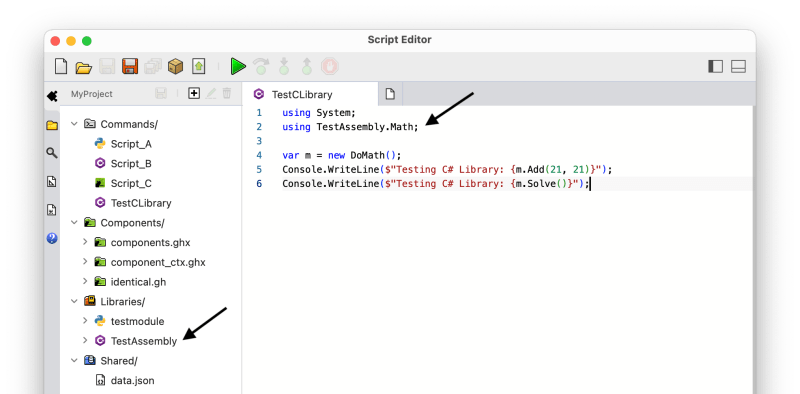Select the TestAssembly tree row
Viewport: 800px width, 394px height.
click(x=151, y=341)
